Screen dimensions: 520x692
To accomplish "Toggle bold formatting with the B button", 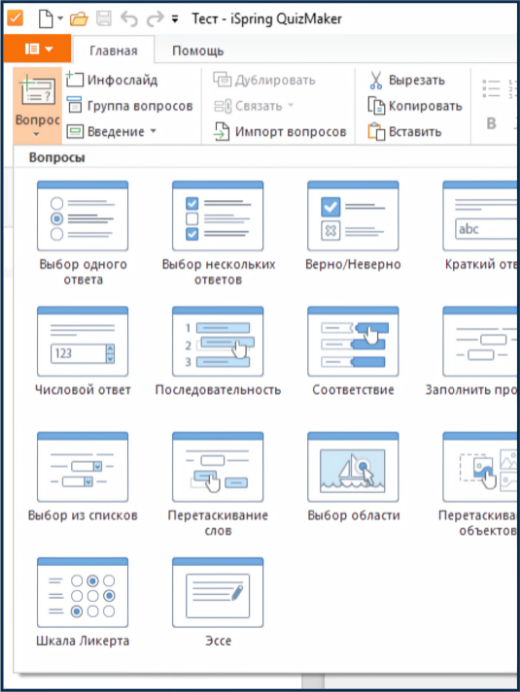I will coord(491,124).
